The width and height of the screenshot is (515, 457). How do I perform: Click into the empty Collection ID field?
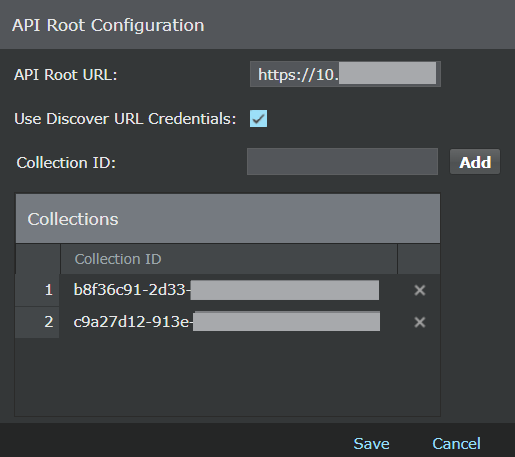pos(342,162)
